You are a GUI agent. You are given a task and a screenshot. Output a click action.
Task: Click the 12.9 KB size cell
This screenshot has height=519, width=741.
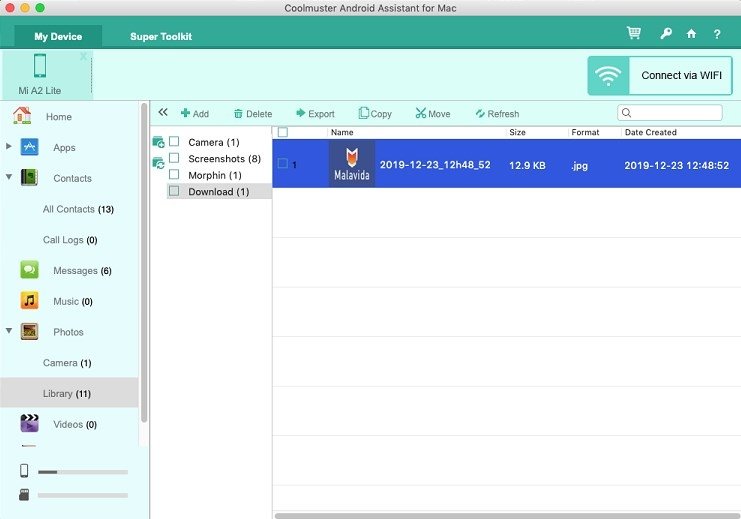point(527,165)
